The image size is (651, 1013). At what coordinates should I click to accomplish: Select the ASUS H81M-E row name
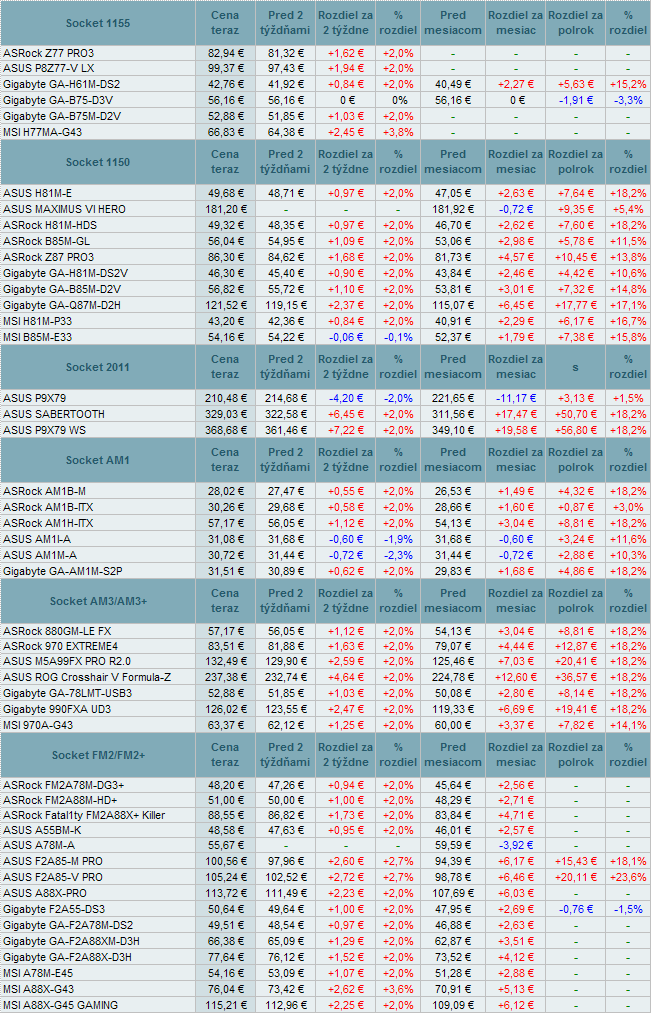click(x=37, y=193)
